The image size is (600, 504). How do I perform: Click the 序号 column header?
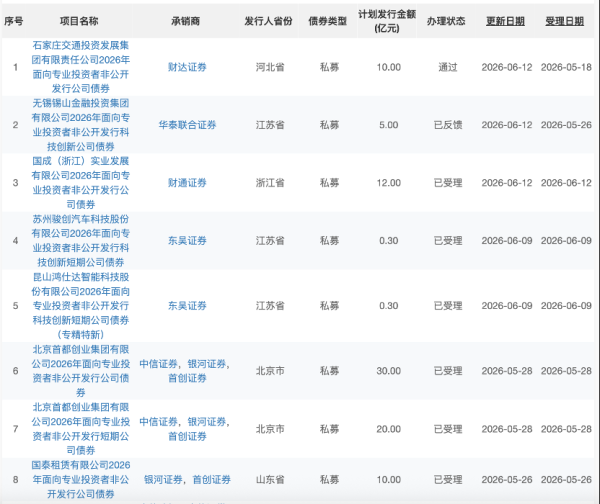tap(14, 21)
